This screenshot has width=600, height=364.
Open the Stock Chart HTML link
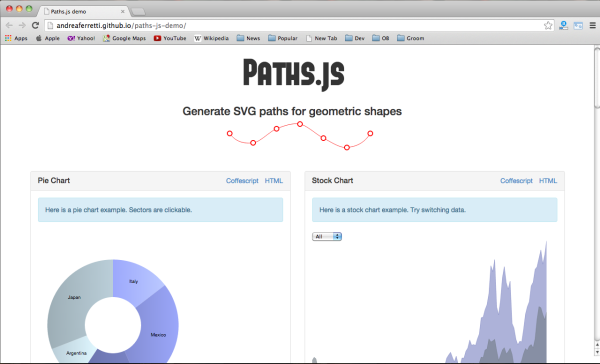(x=548, y=181)
